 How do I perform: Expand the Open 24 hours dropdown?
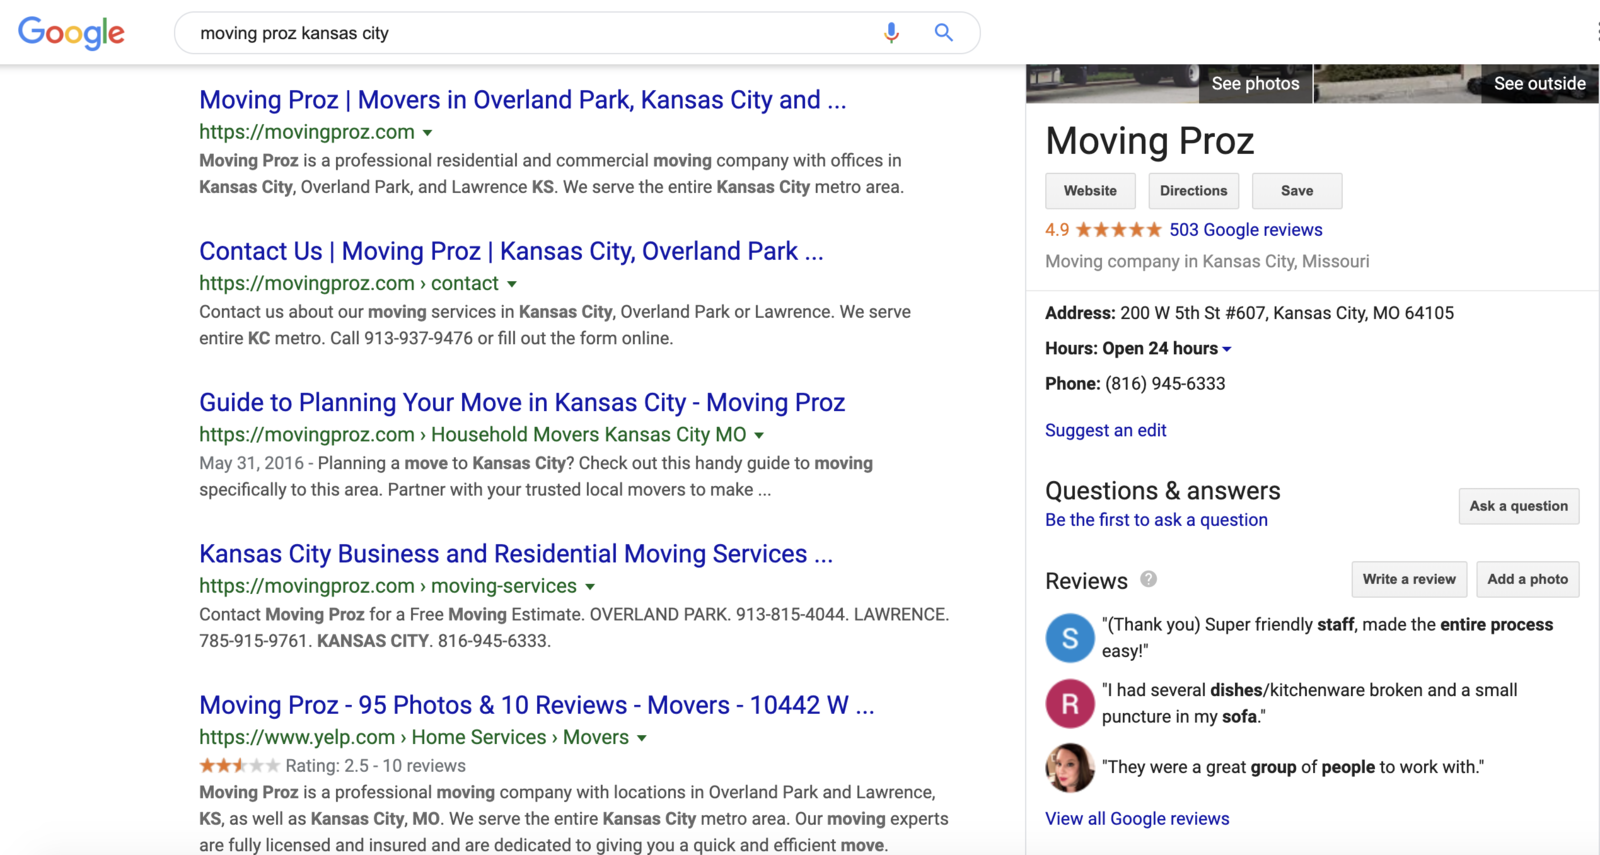coord(1227,349)
